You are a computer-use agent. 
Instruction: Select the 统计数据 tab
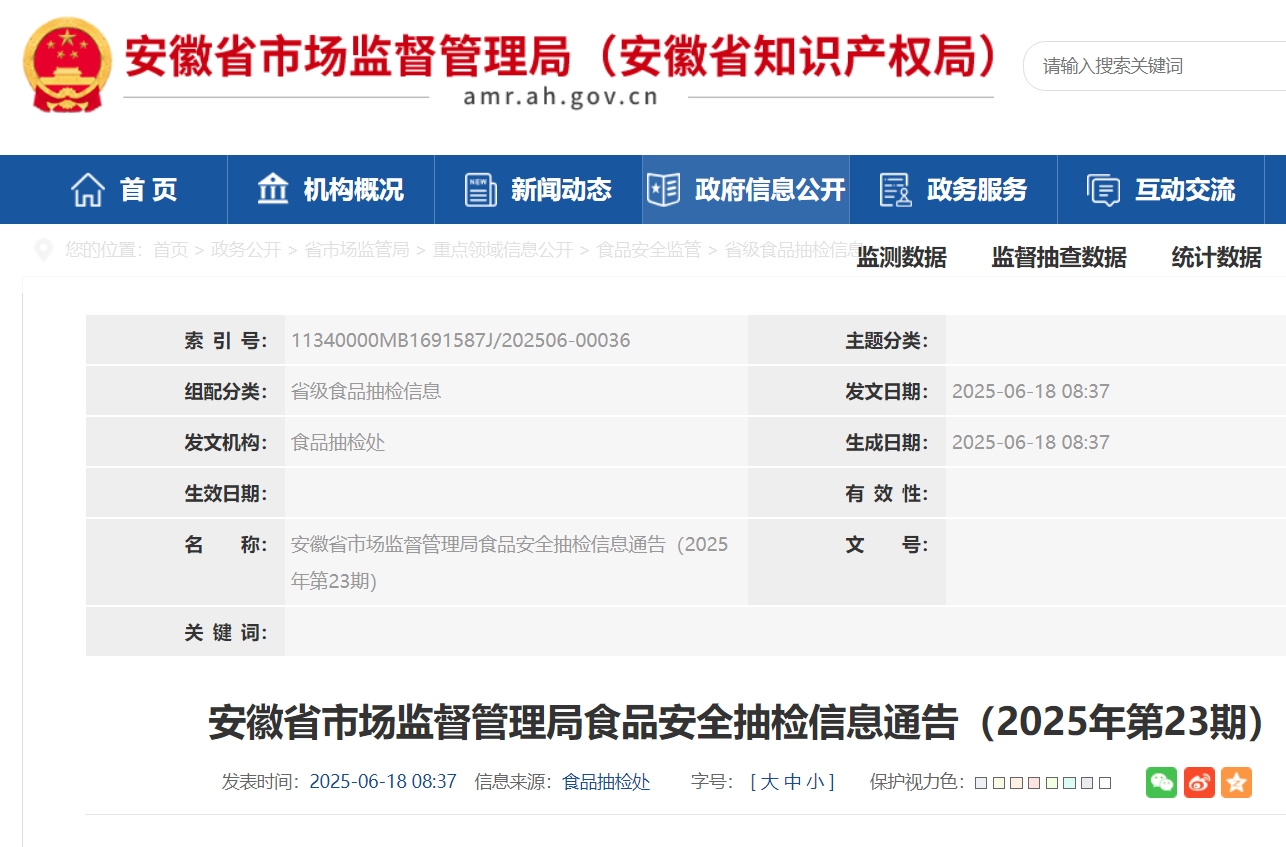point(1216,258)
